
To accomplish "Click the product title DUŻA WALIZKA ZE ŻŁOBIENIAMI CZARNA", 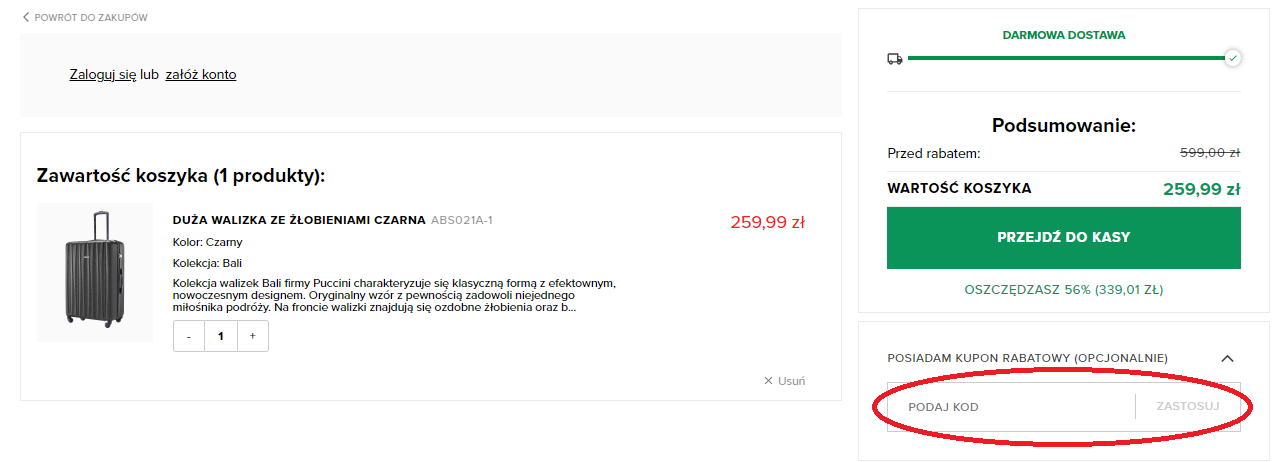I will pos(299,220).
